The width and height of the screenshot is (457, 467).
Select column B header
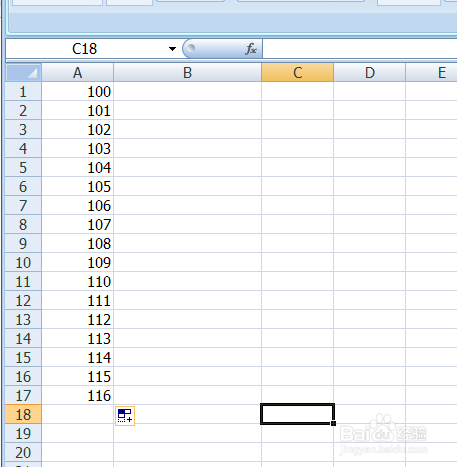[187, 72]
